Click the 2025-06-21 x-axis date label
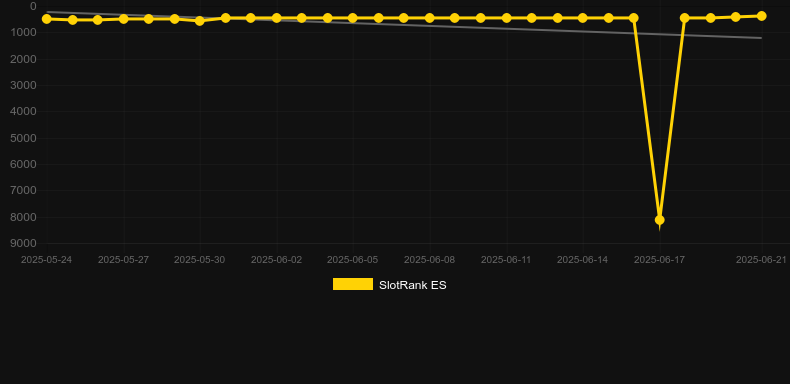This screenshot has height=384, width=790. click(x=761, y=260)
